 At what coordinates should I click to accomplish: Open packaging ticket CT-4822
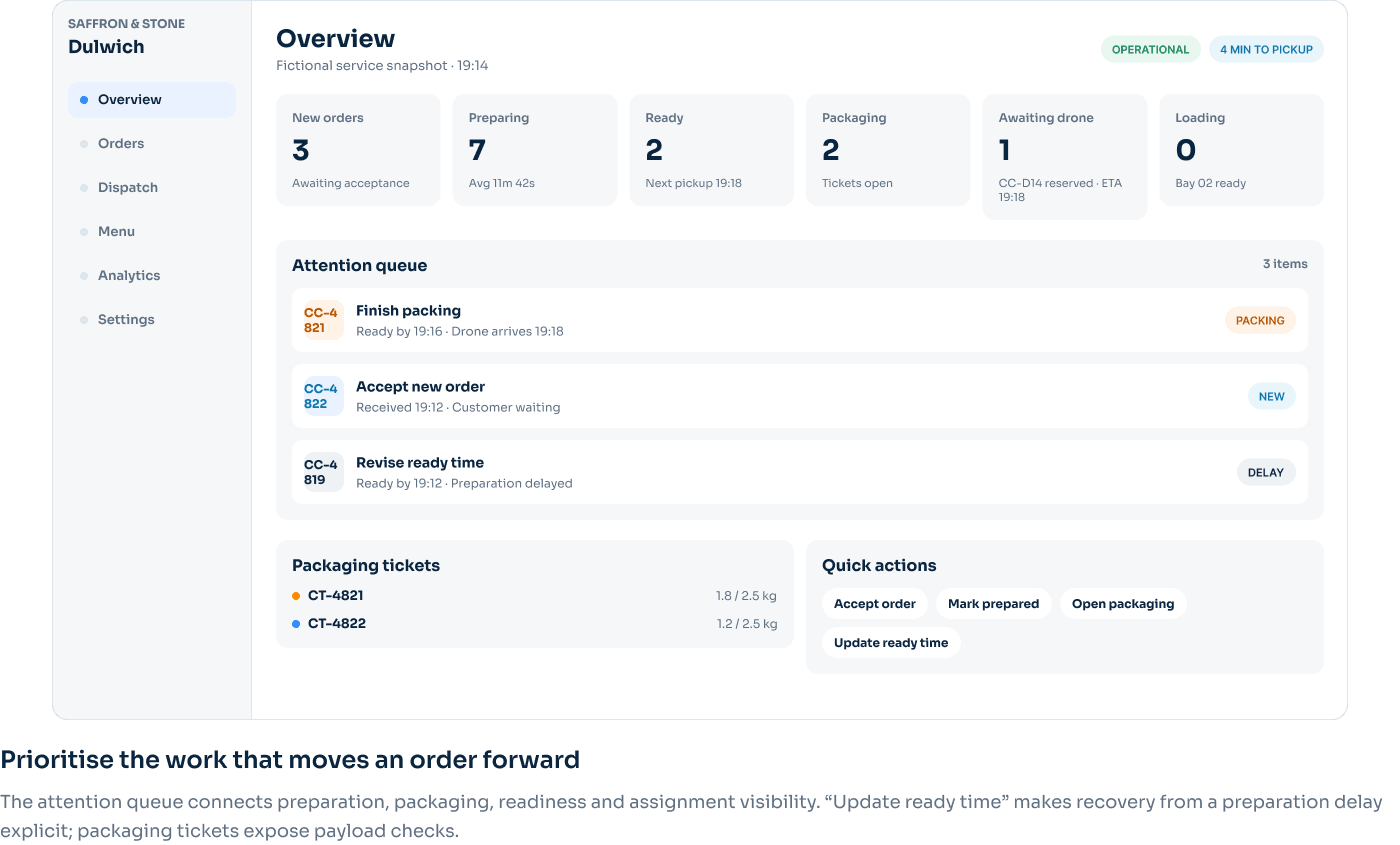[x=534, y=624]
